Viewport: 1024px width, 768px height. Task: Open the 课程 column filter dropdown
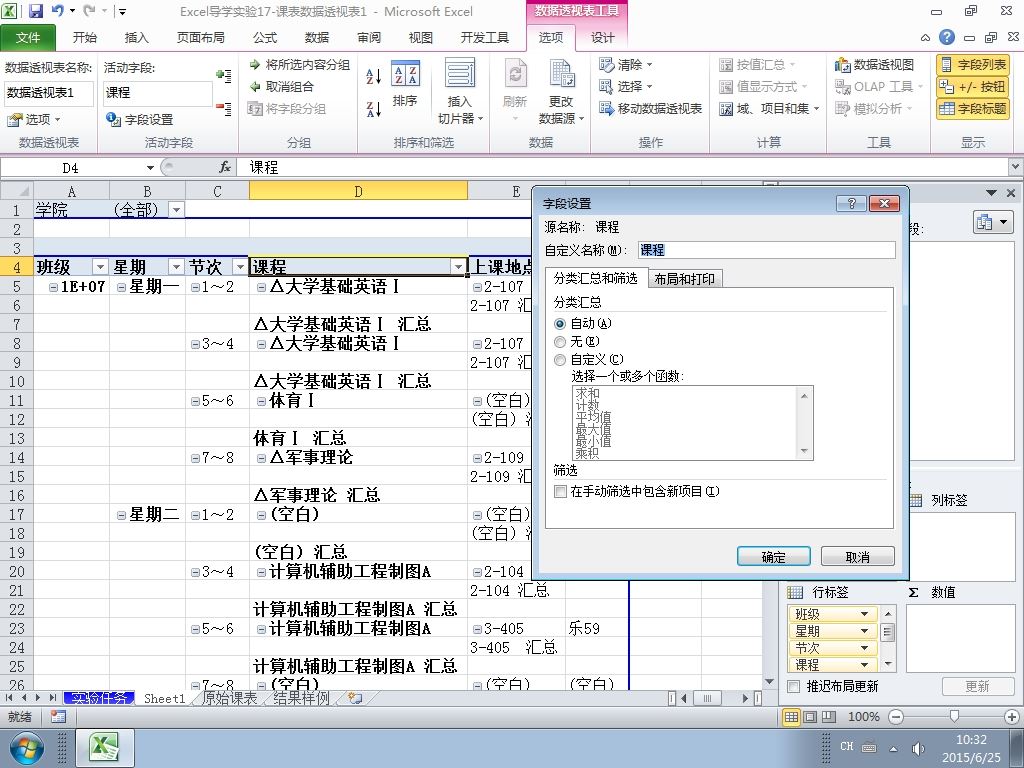point(458,266)
